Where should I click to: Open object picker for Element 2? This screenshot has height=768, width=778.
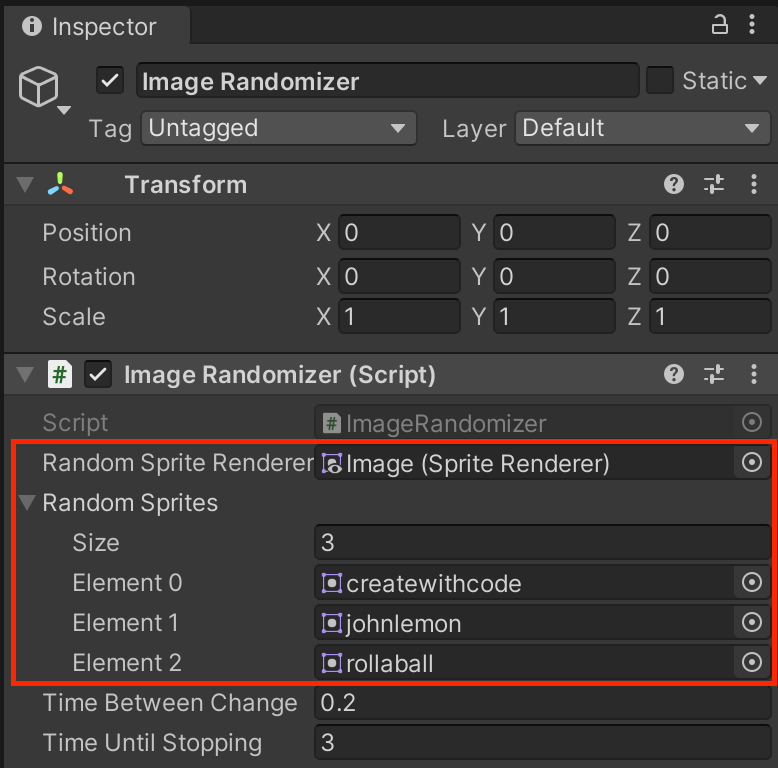point(752,662)
